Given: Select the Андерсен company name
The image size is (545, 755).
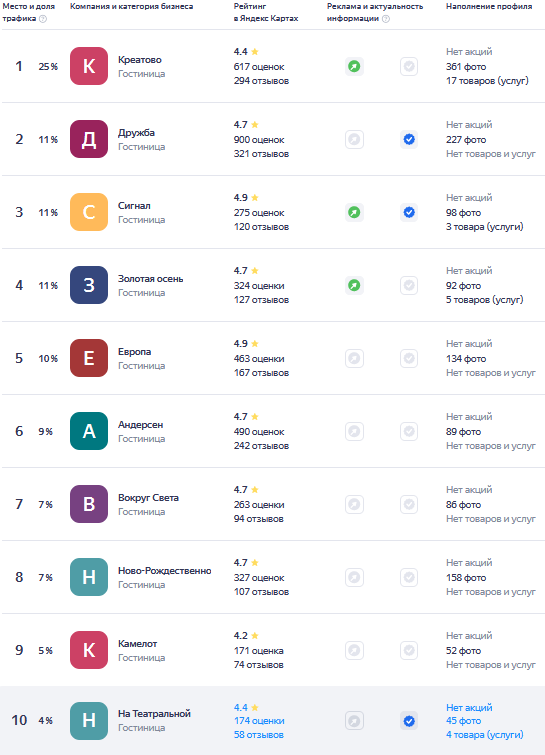Looking at the screenshot, I should point(141,425).
